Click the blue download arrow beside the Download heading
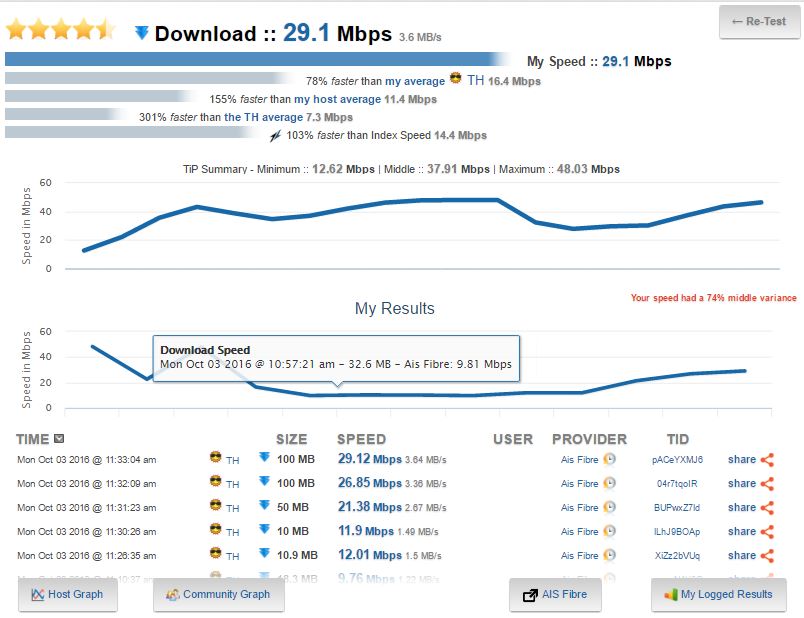This screenshot has width=804, height=618. click(141, 34)
